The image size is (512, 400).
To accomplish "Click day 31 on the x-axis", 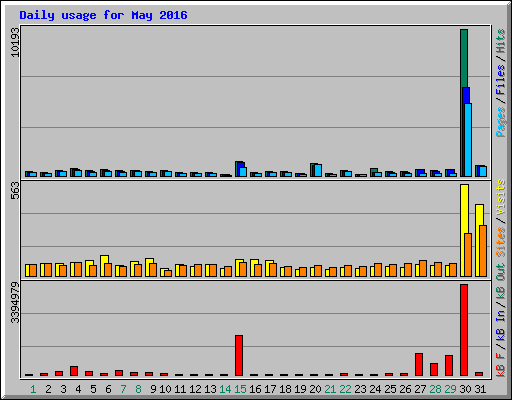I will [x=480, y=389].
